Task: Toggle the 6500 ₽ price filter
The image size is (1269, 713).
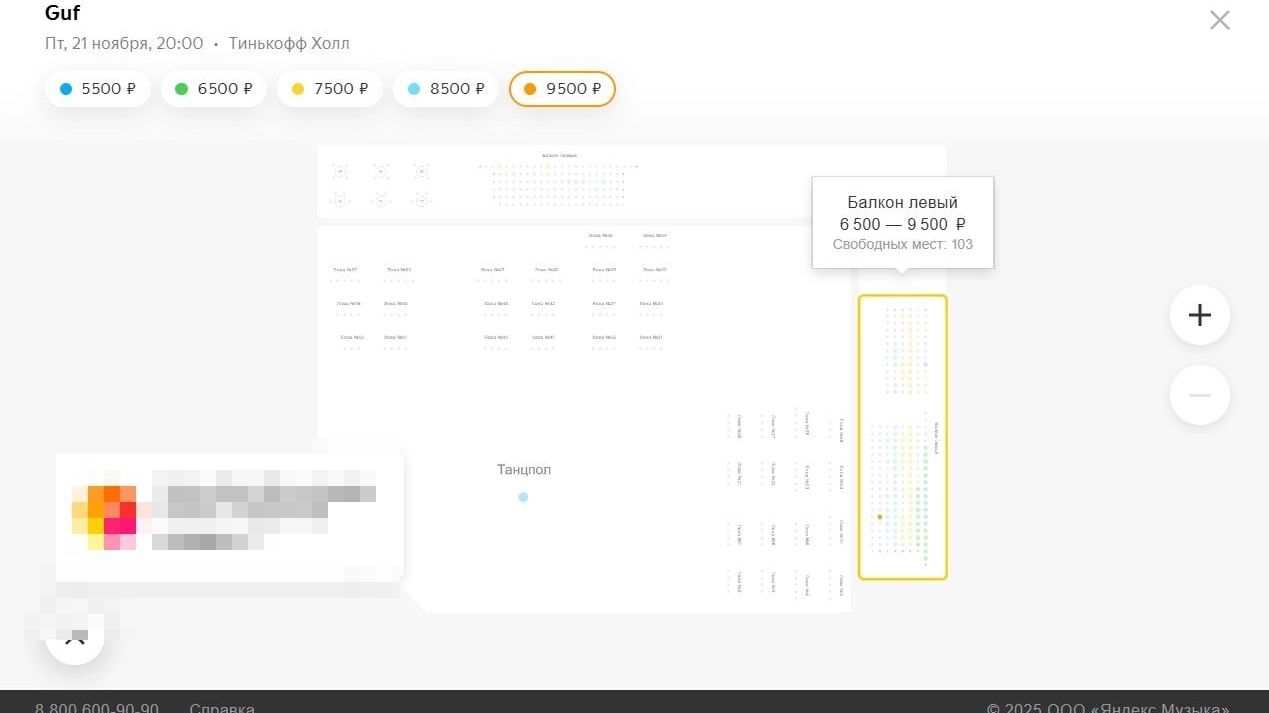Action: pyautogui.click(x=213, y=89)
